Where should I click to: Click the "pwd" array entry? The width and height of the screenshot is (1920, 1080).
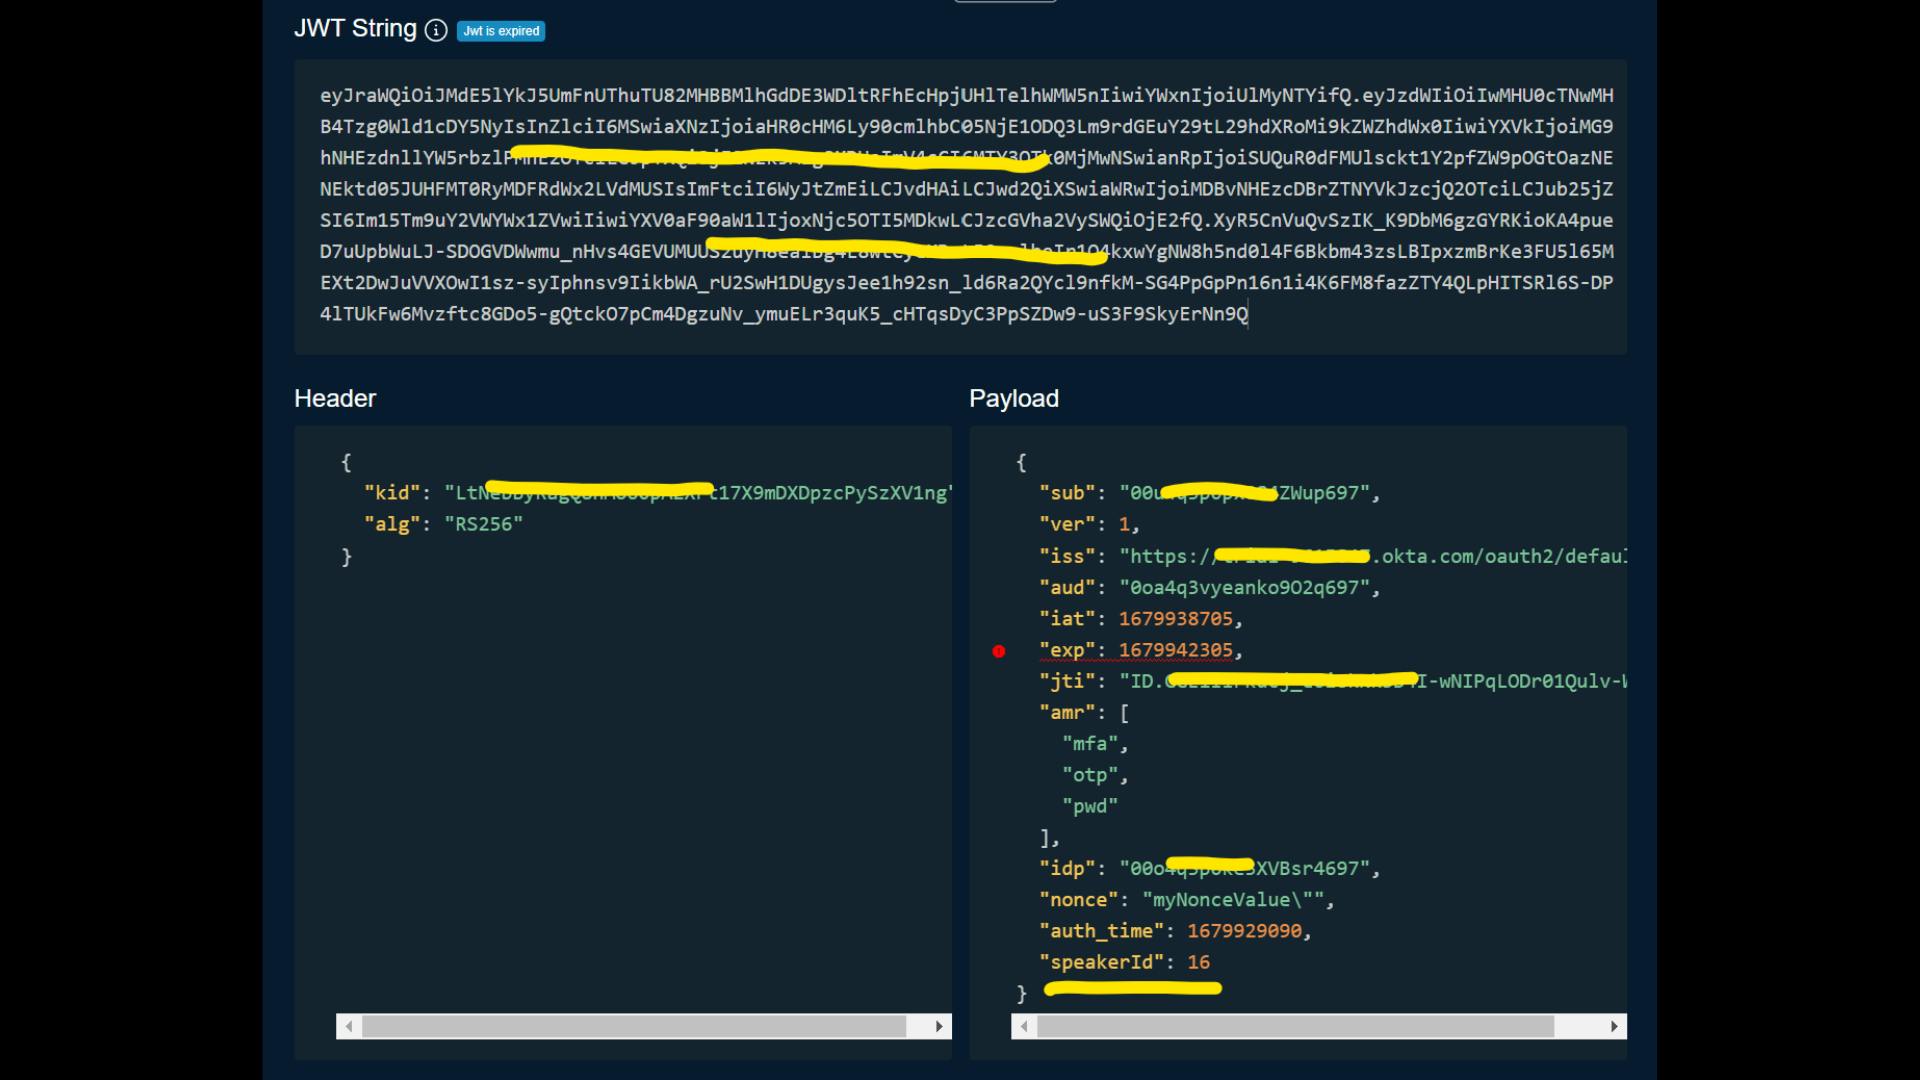point(1090,806)
